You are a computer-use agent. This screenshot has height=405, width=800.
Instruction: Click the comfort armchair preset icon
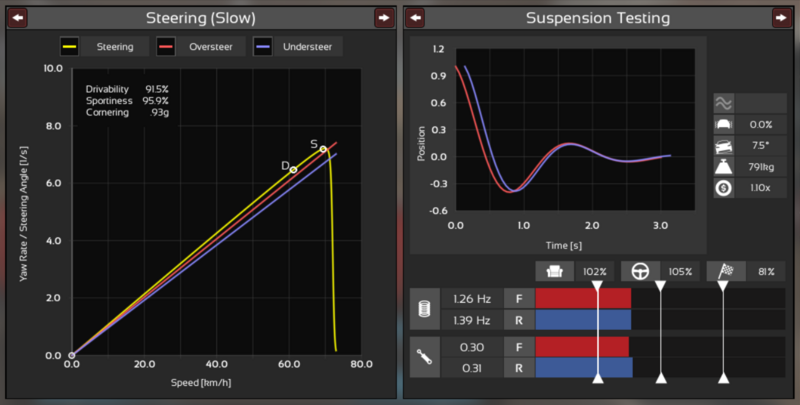coord(554,271)
